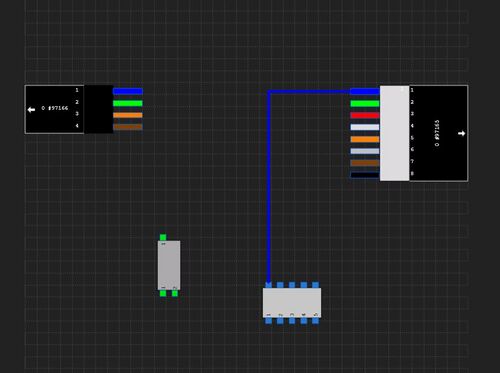Select the orange wire stub on connector #97165
Viewport: 500px width, 373px height.
[x=365, y=139]
